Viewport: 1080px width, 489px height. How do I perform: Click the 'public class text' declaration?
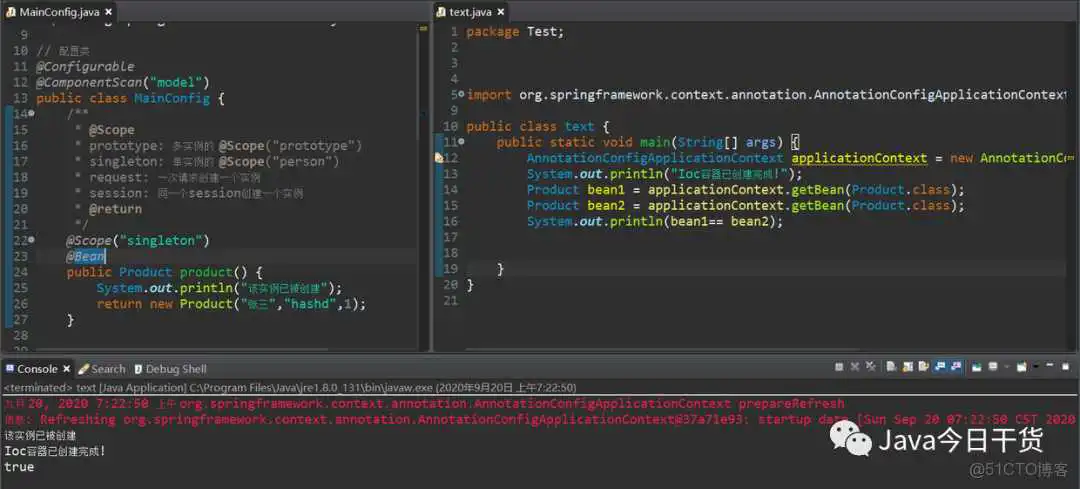pyautogui.click(x=538, y=126)
